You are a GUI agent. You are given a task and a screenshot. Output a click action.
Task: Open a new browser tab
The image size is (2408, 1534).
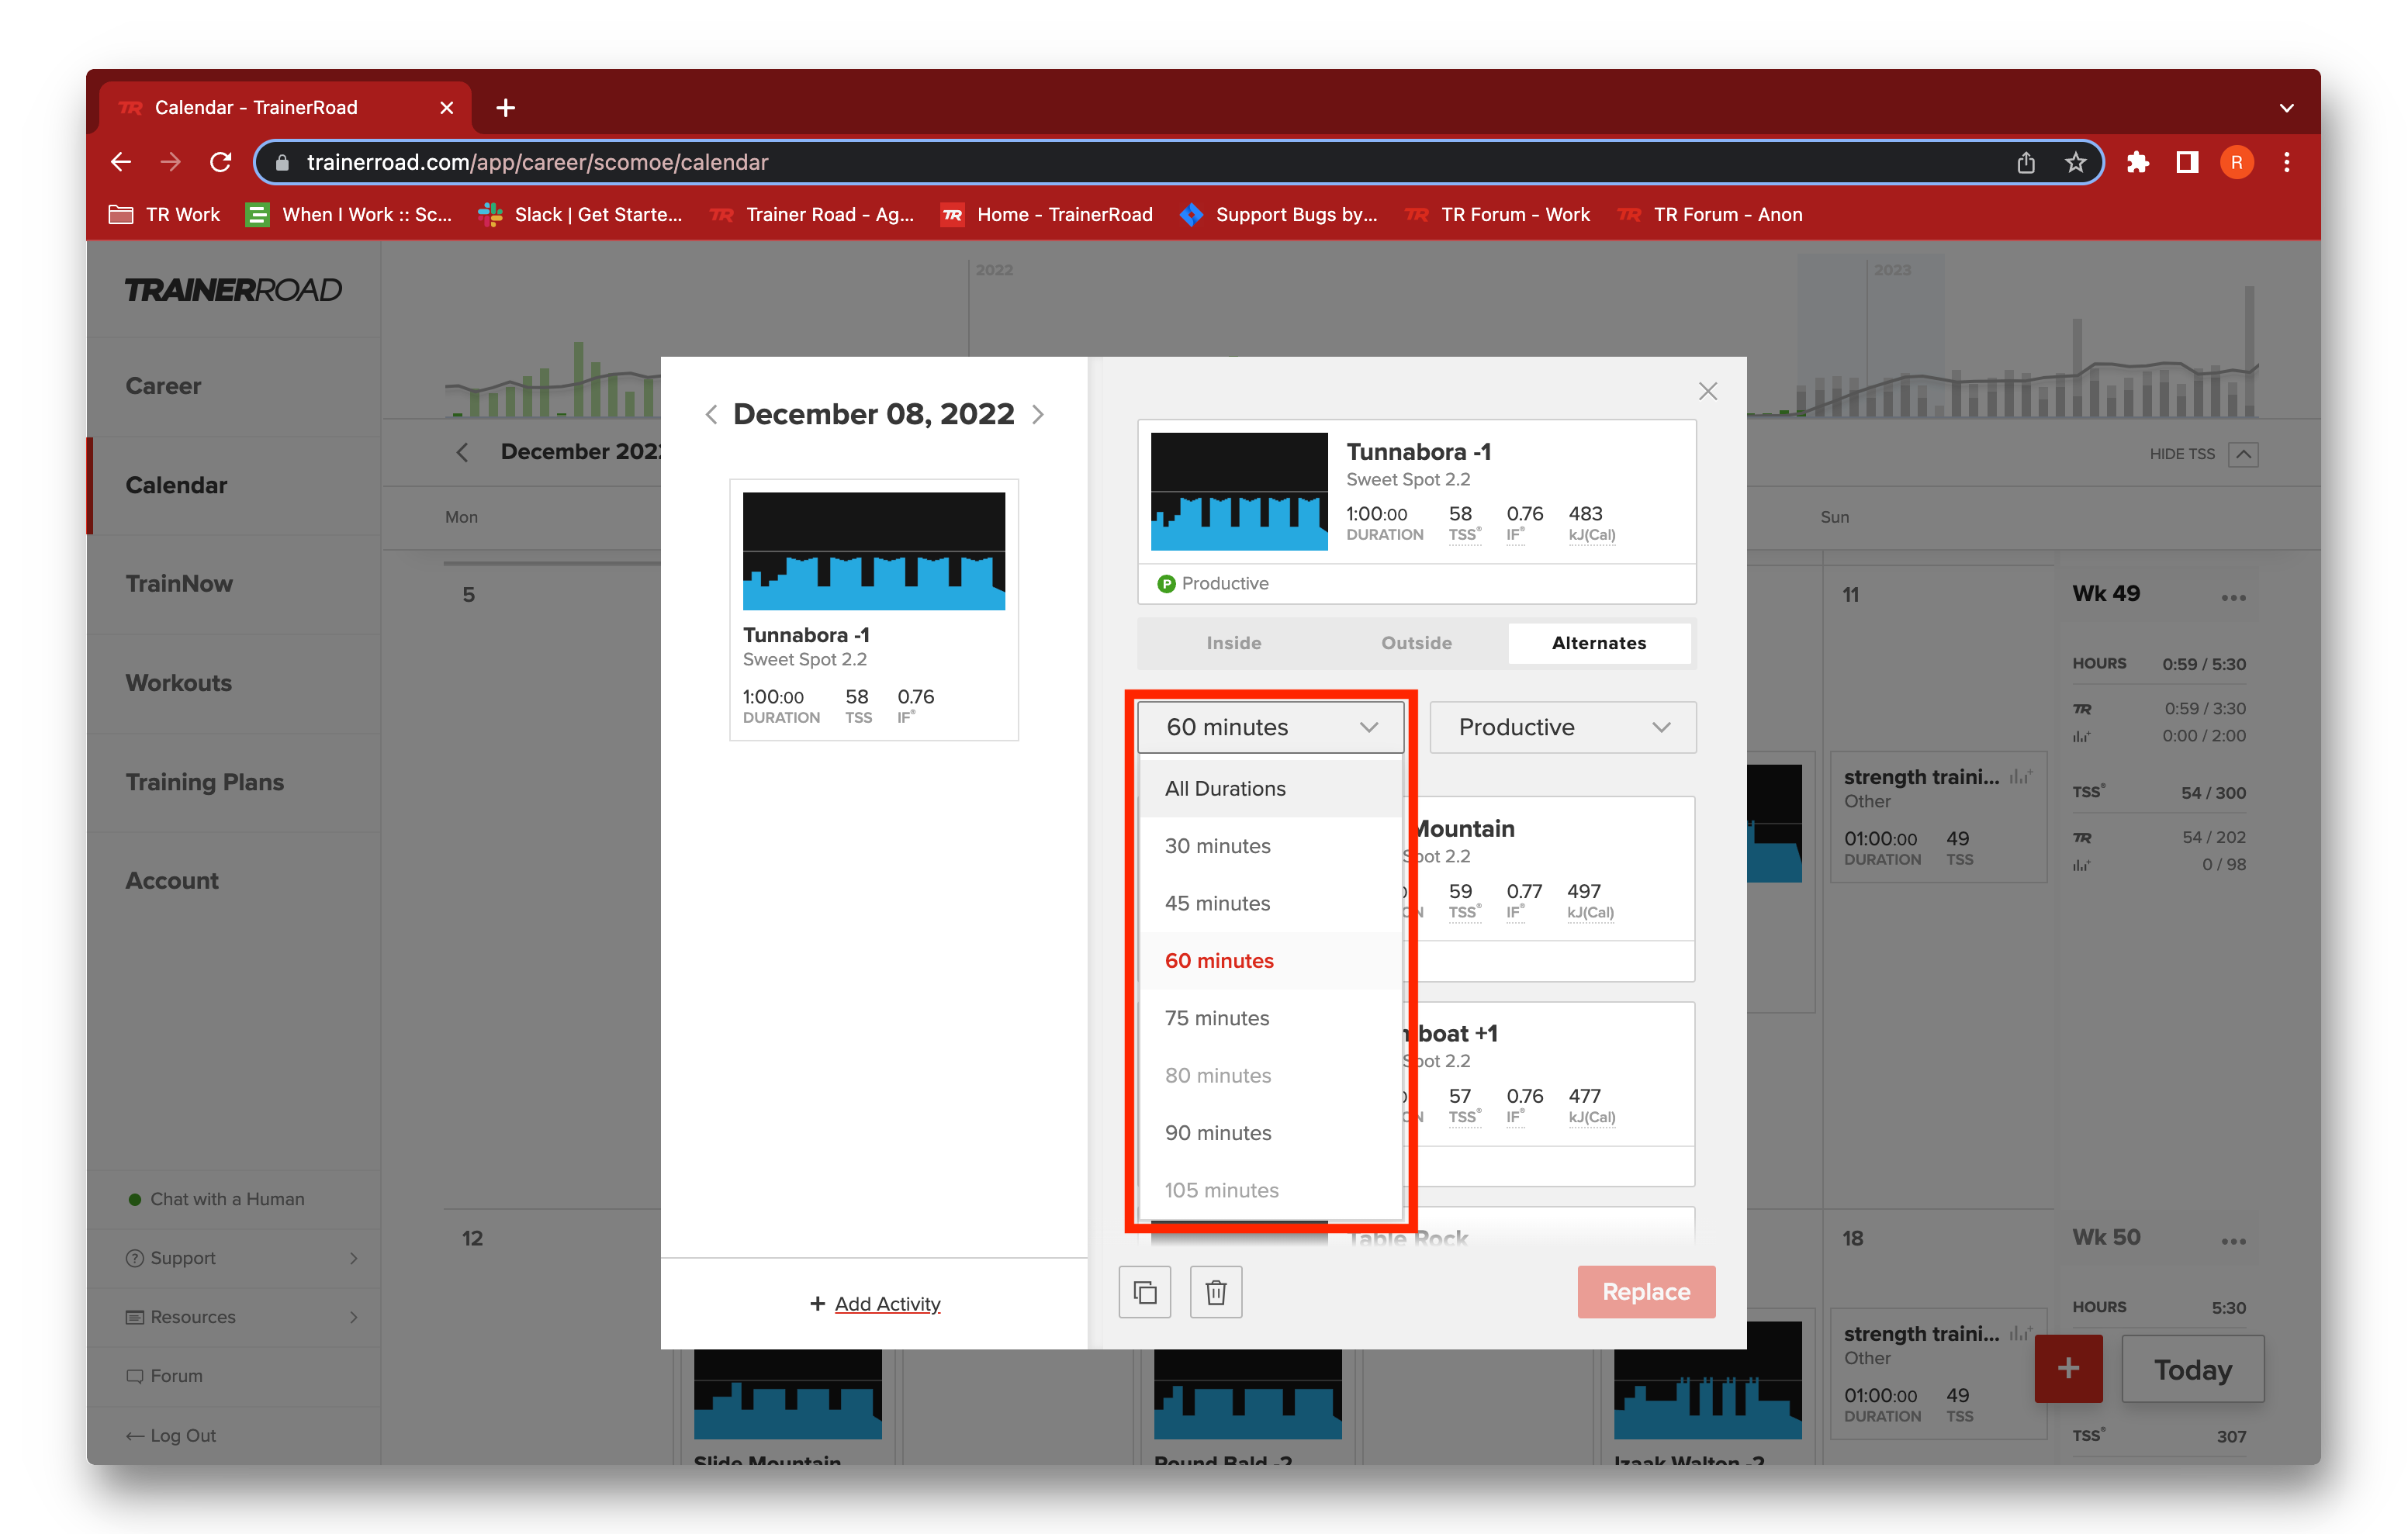click(x=506, y=107)
